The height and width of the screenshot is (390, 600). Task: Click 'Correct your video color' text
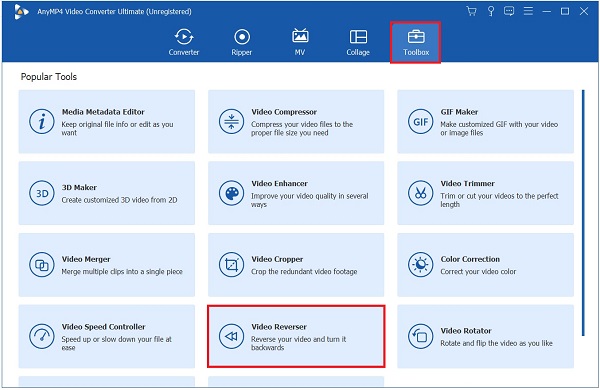click(x=478, y=271)
